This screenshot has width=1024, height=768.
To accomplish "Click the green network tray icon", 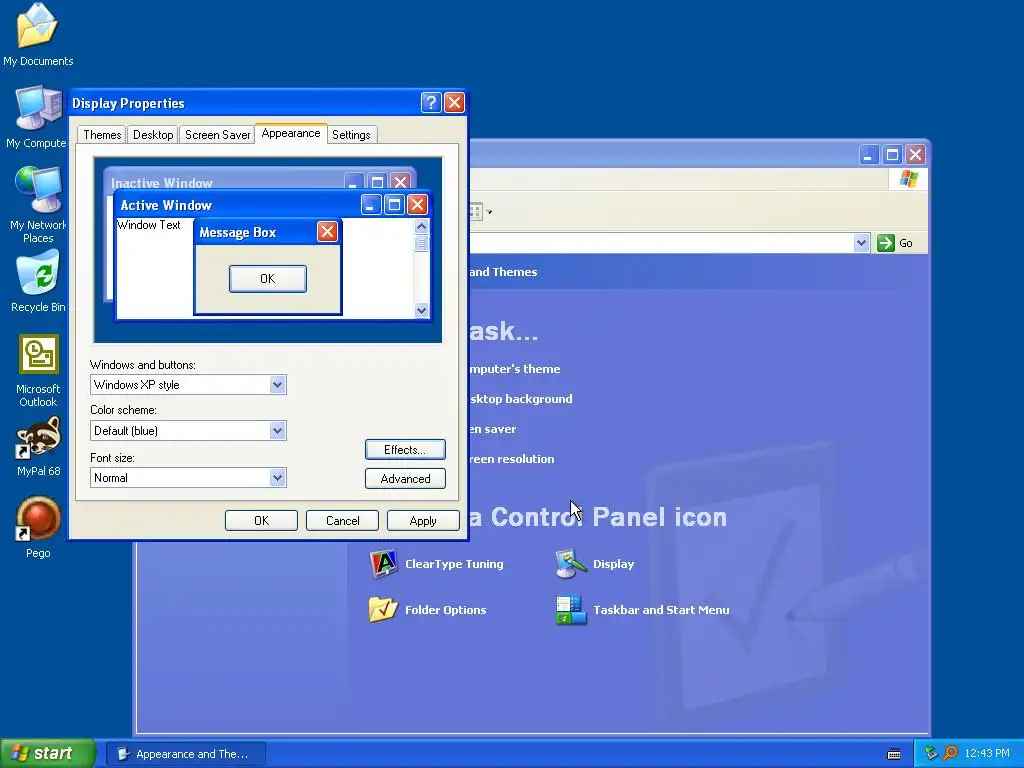I will coord(931,753).
